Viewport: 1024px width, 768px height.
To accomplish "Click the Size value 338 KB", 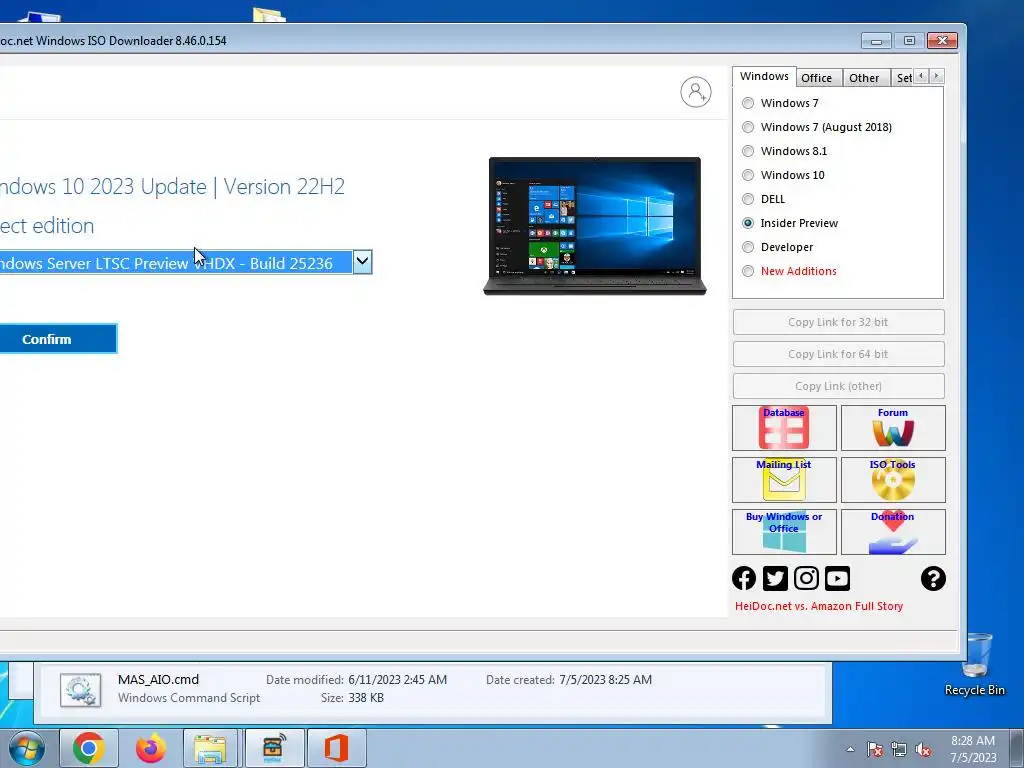I will coord(366,698).
